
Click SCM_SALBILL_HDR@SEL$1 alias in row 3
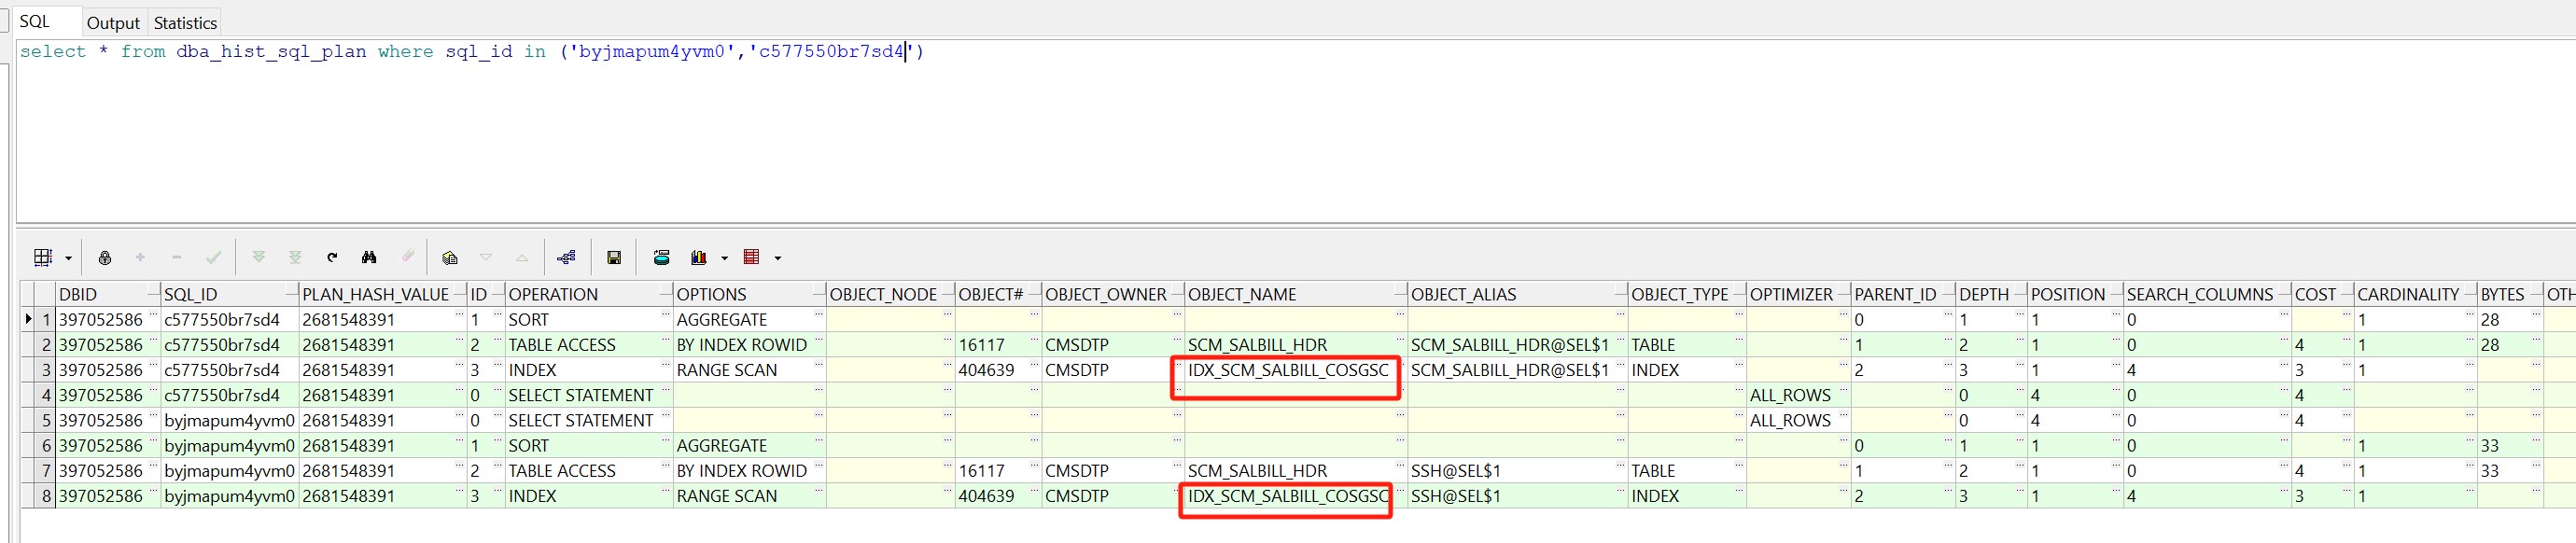[1518, 370]
